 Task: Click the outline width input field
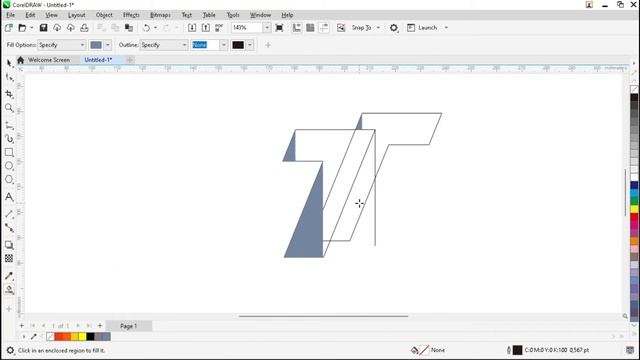(x=206, y=45)
